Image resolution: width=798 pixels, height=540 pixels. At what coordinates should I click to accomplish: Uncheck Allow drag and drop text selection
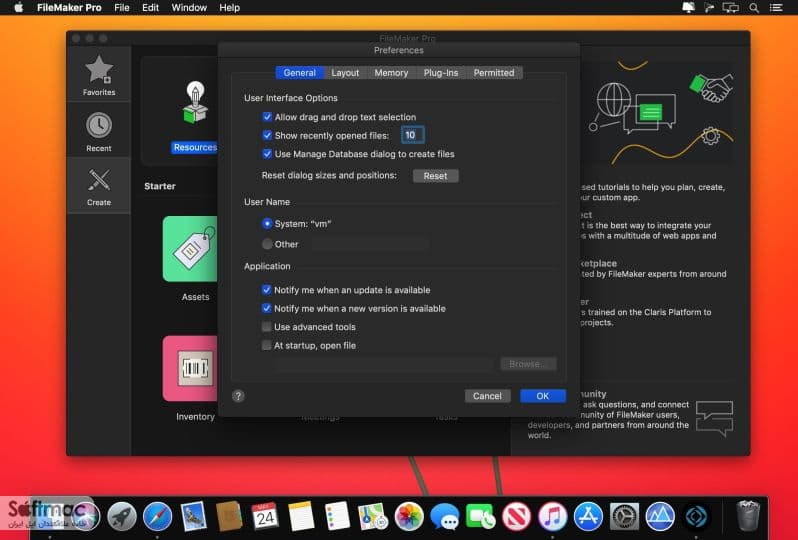coord(267,117)
